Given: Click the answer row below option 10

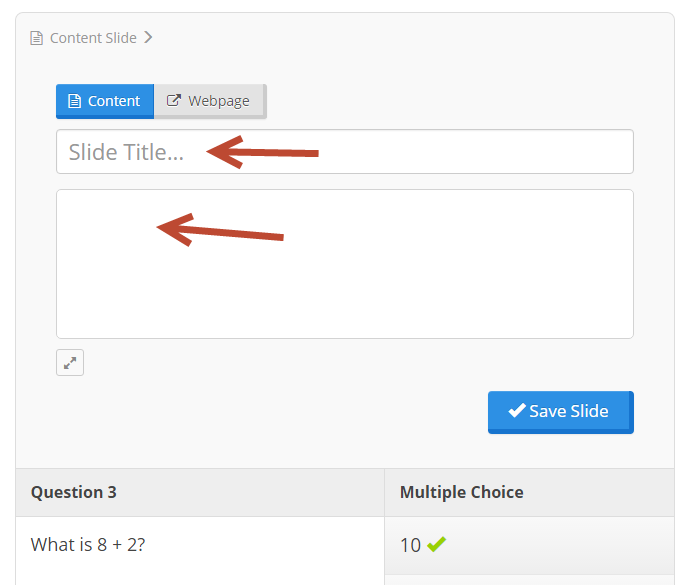Looking at the screenshot, I should click(x=529, y=580).
